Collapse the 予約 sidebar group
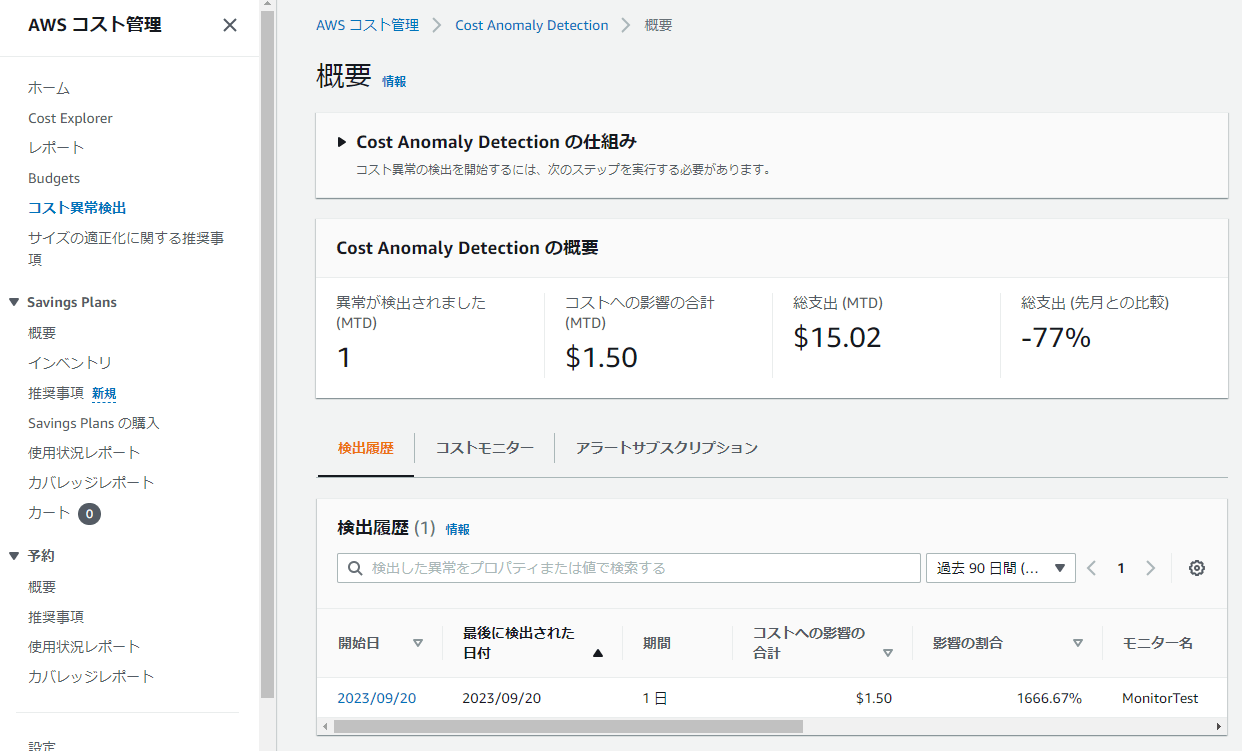The image size is (1242, 751). pos(14,555)
